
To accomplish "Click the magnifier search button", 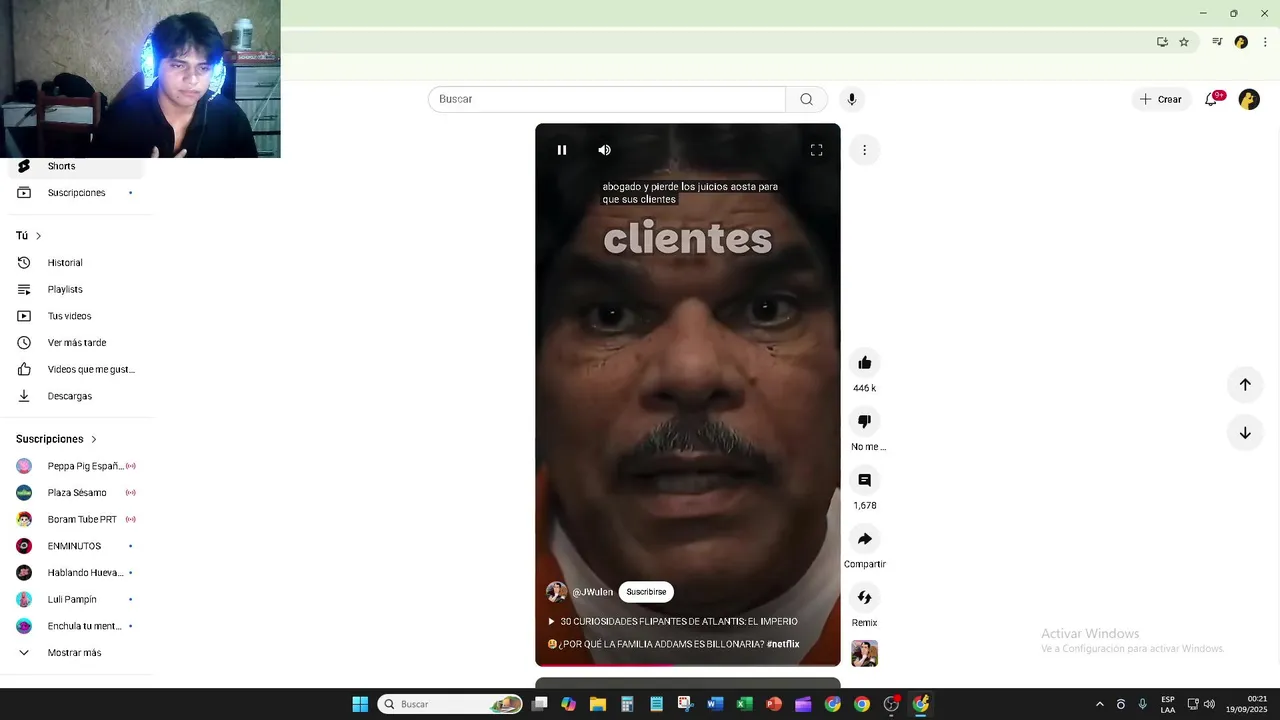I will tap(806, 99).
